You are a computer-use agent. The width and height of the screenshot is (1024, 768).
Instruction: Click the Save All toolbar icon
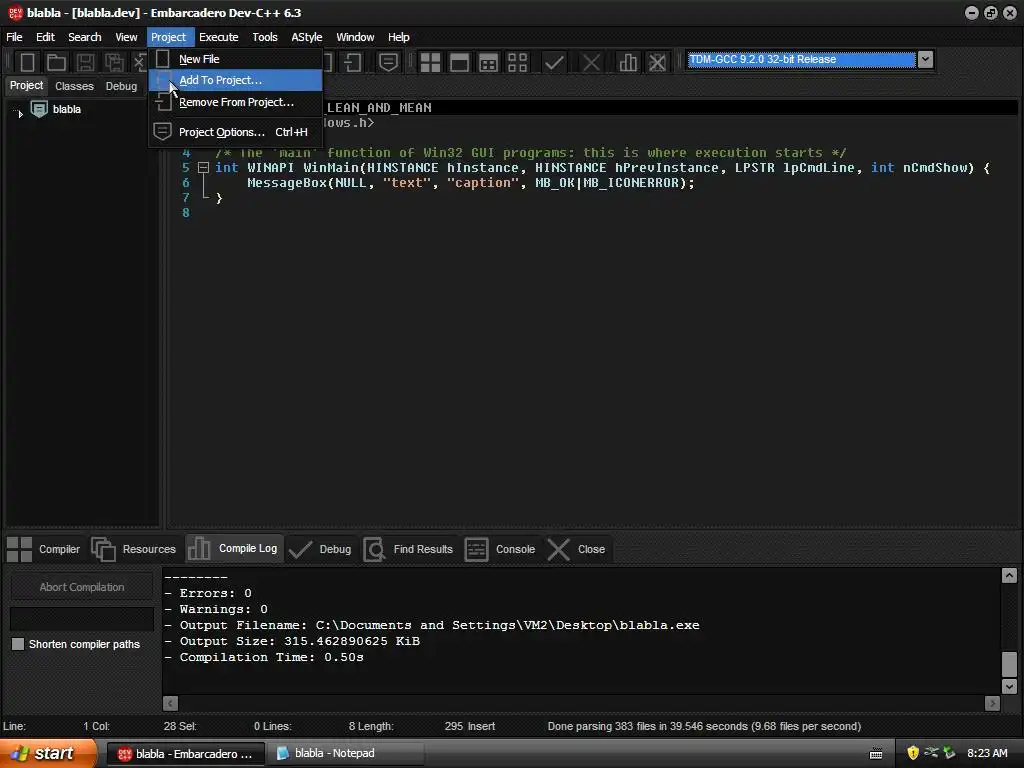pos(114,63)
